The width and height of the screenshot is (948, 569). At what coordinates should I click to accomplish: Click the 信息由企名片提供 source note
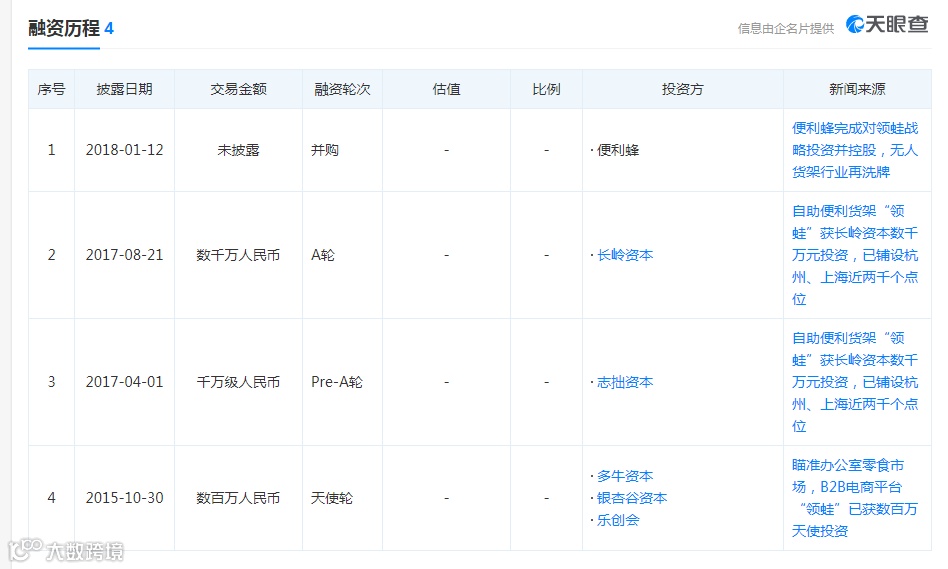tap(786, 28)
